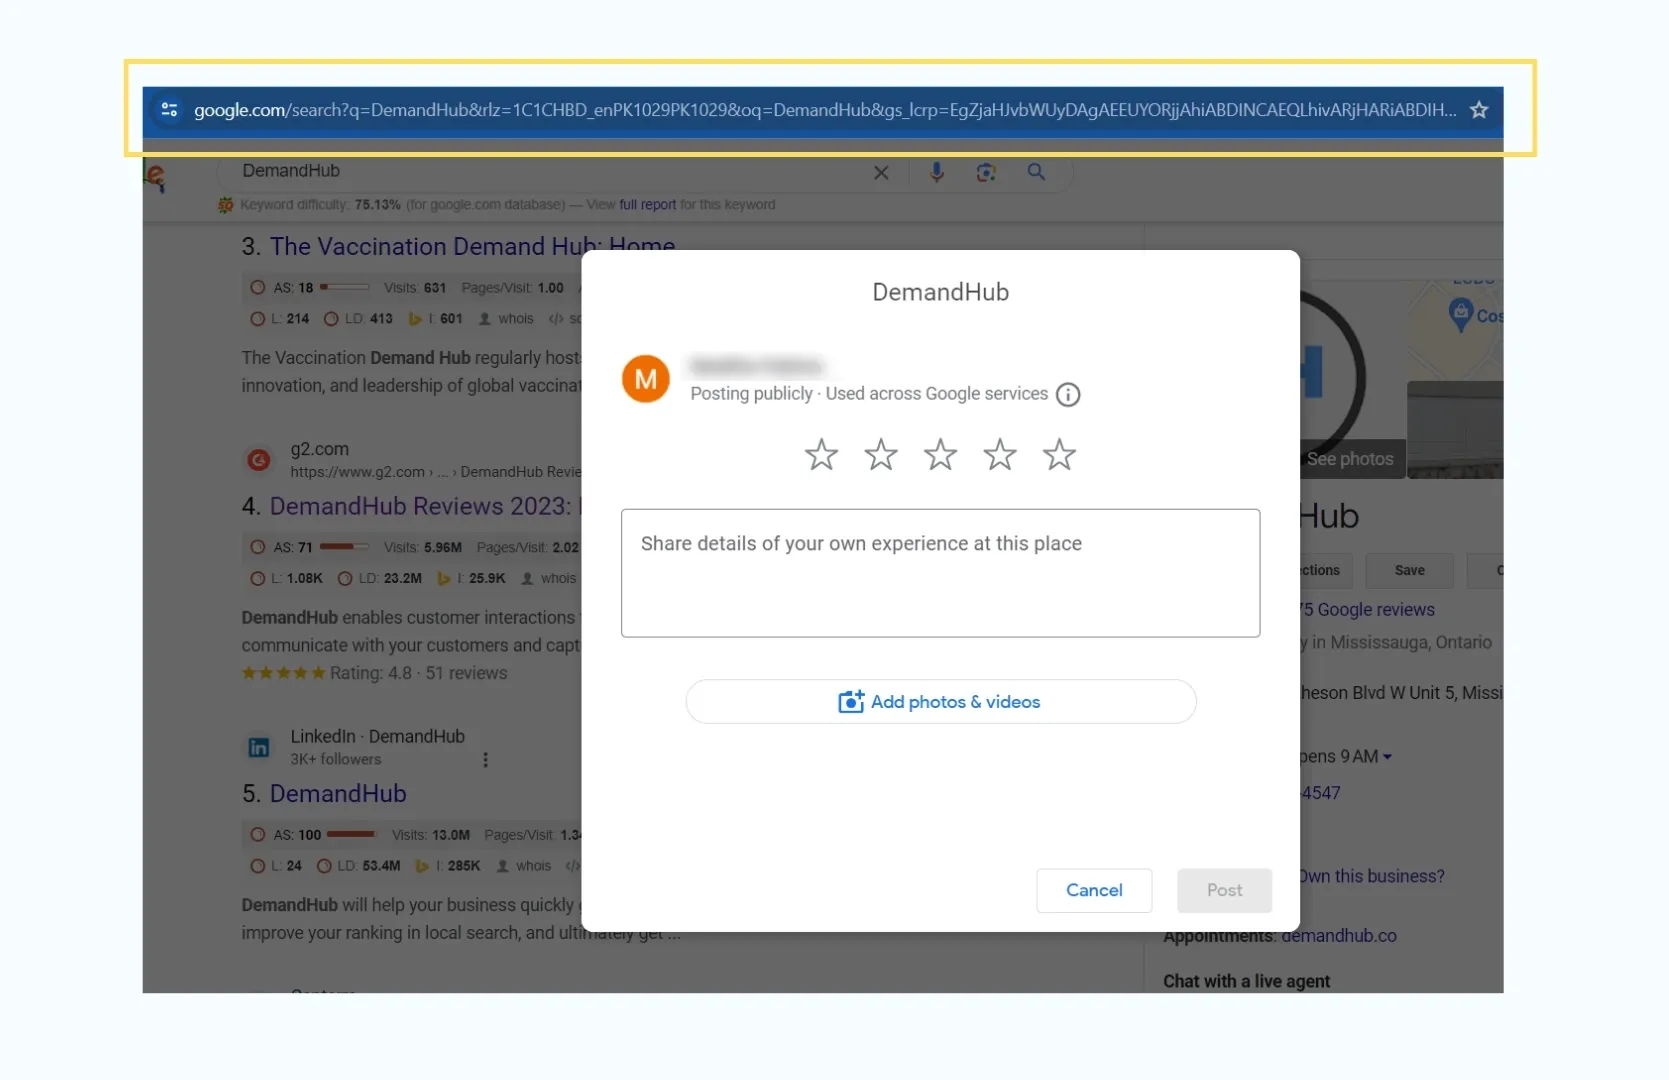
Task: Cancel the review dialog
Action: [1094, 890]
